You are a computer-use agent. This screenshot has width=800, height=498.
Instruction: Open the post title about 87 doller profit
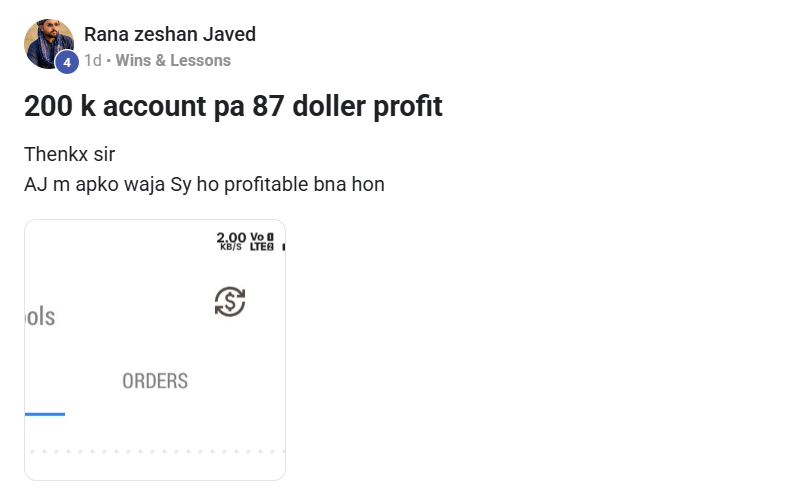click(233, 106)
